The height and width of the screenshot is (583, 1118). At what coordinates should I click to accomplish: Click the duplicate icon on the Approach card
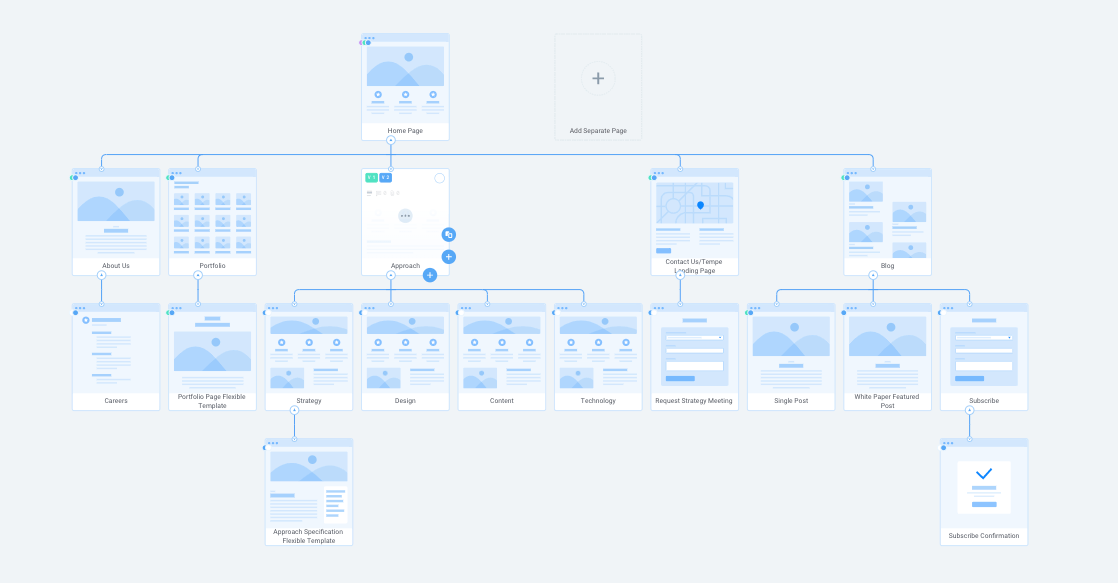click(448, 235)
